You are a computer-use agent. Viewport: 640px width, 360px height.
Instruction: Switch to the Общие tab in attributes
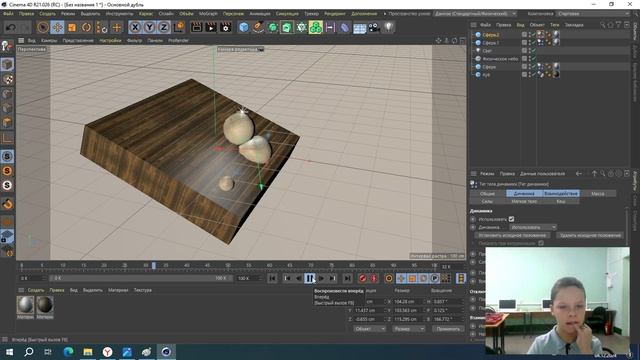[x=487, y=193]
